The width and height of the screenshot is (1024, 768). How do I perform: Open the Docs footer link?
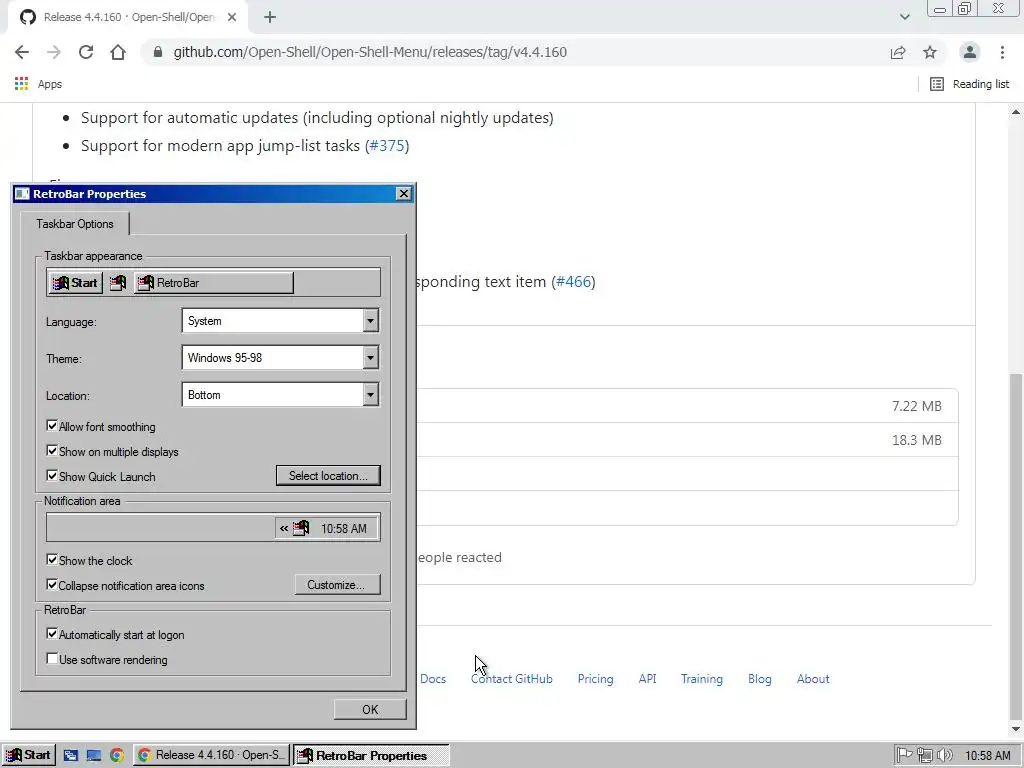tap(433, 679)
